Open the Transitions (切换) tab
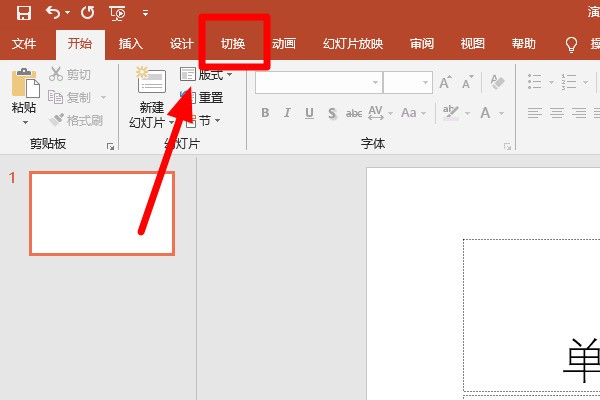600x400 pixels. coord(233,44)
